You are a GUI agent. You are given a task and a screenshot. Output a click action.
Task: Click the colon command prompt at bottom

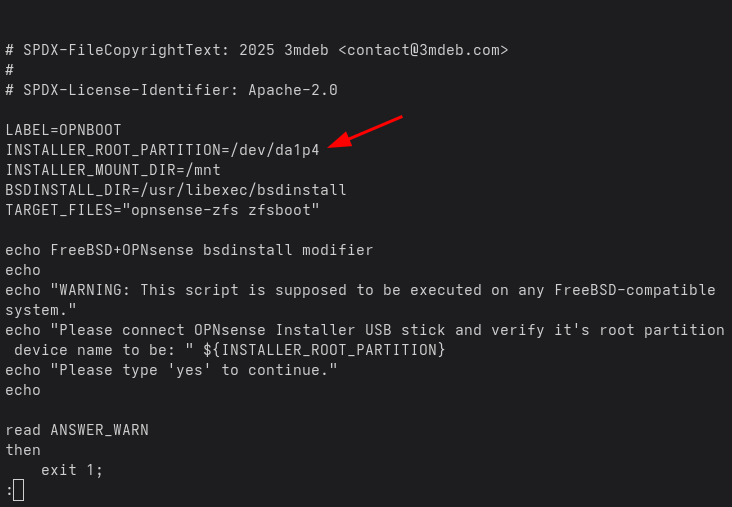point(9,490)
